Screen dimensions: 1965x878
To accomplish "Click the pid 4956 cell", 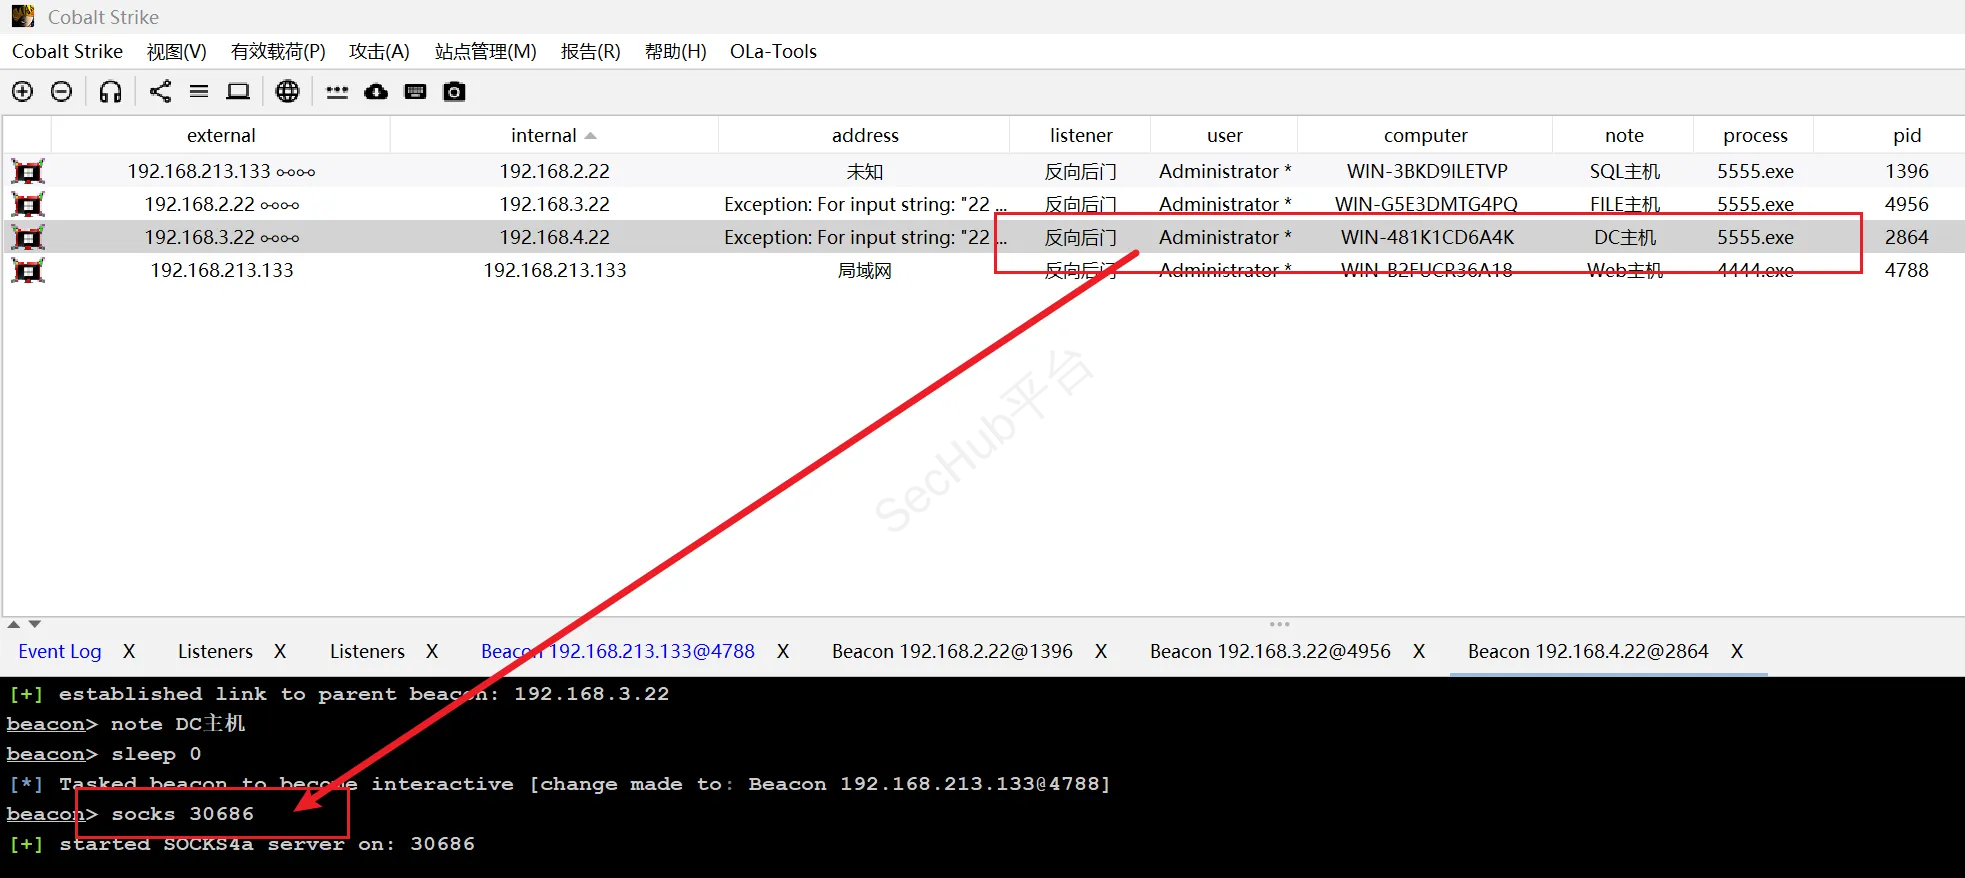I will (x=1907, y=204).
